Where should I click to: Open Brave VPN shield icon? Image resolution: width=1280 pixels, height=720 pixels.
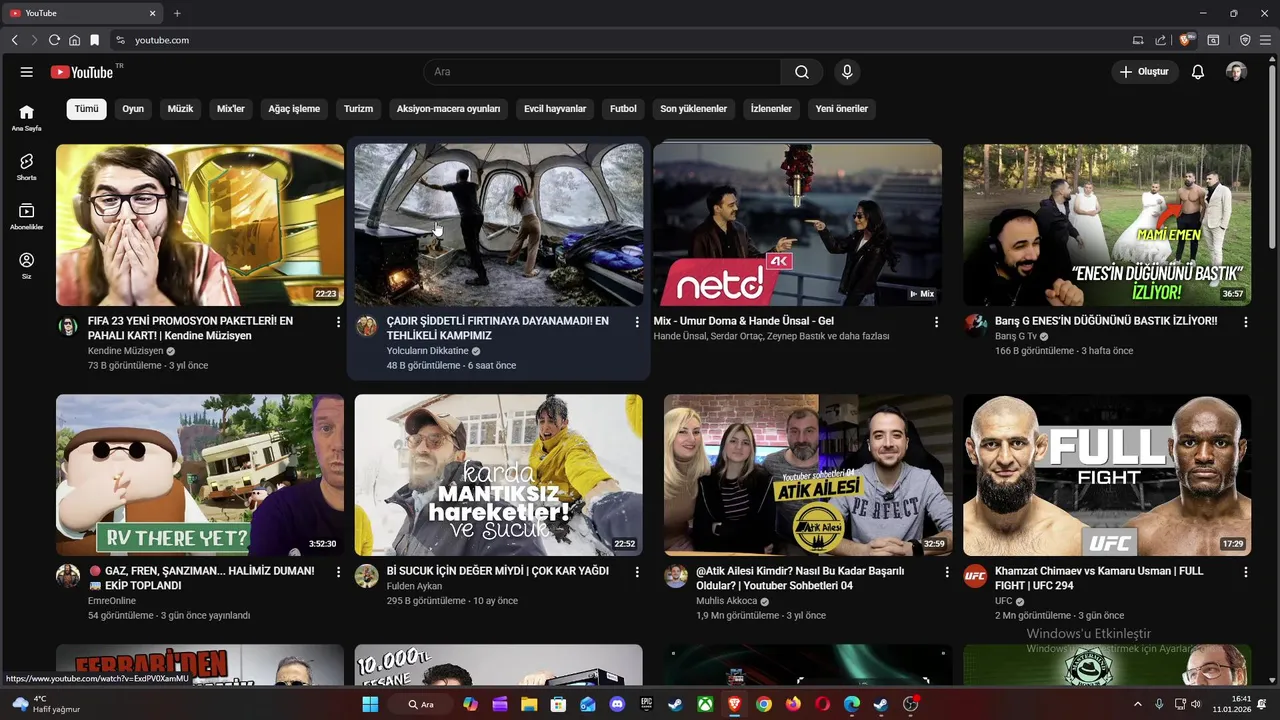(1245, 40)
